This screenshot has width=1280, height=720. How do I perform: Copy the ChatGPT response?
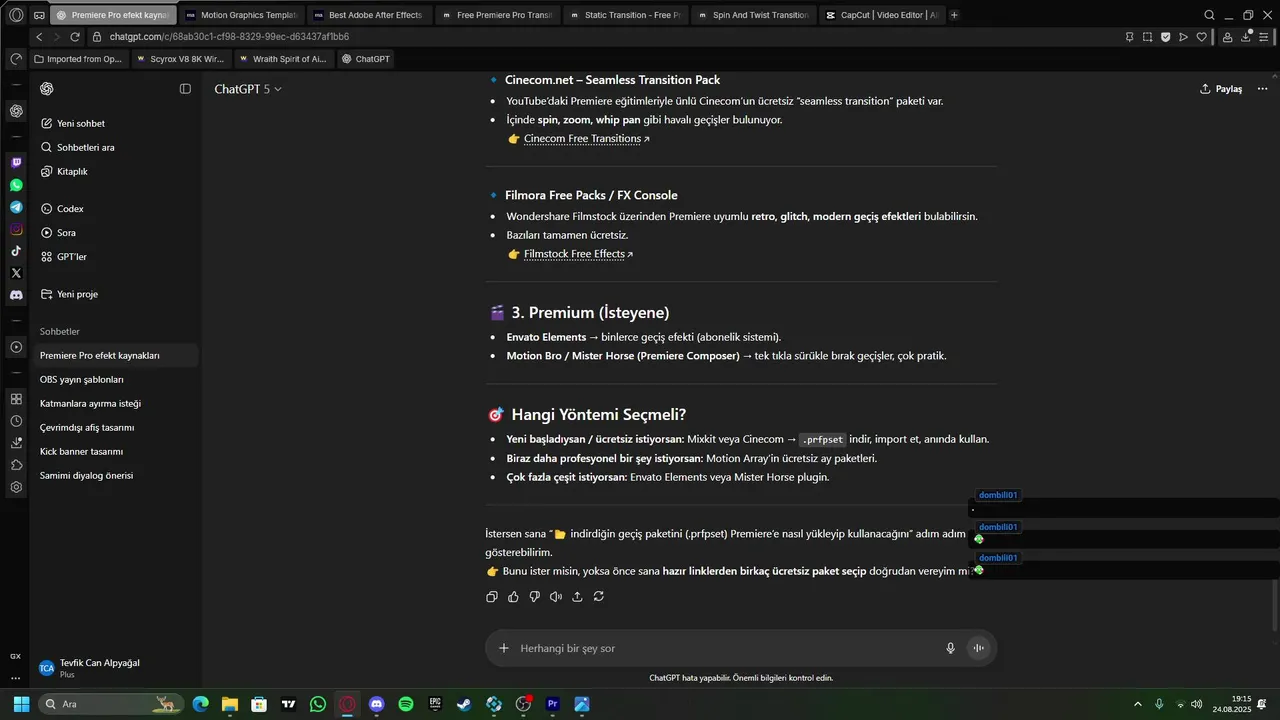coord(492,597)
